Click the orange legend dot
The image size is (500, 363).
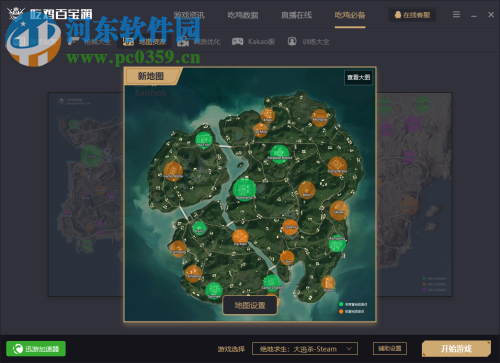[x=341, y=311]
